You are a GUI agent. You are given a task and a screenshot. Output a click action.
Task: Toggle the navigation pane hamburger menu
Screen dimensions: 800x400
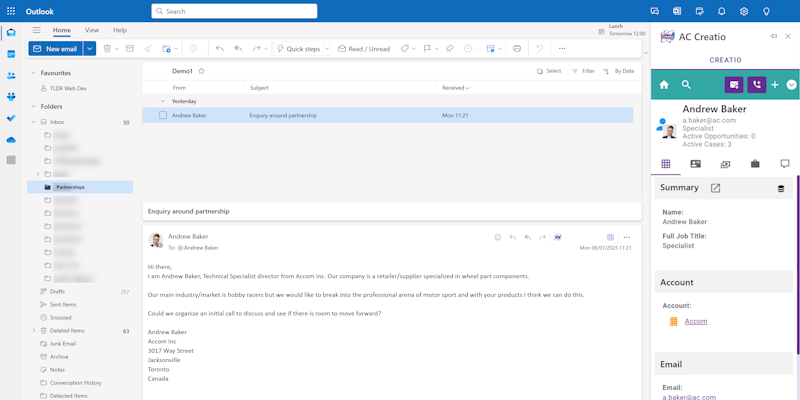[x=36, y=30]
